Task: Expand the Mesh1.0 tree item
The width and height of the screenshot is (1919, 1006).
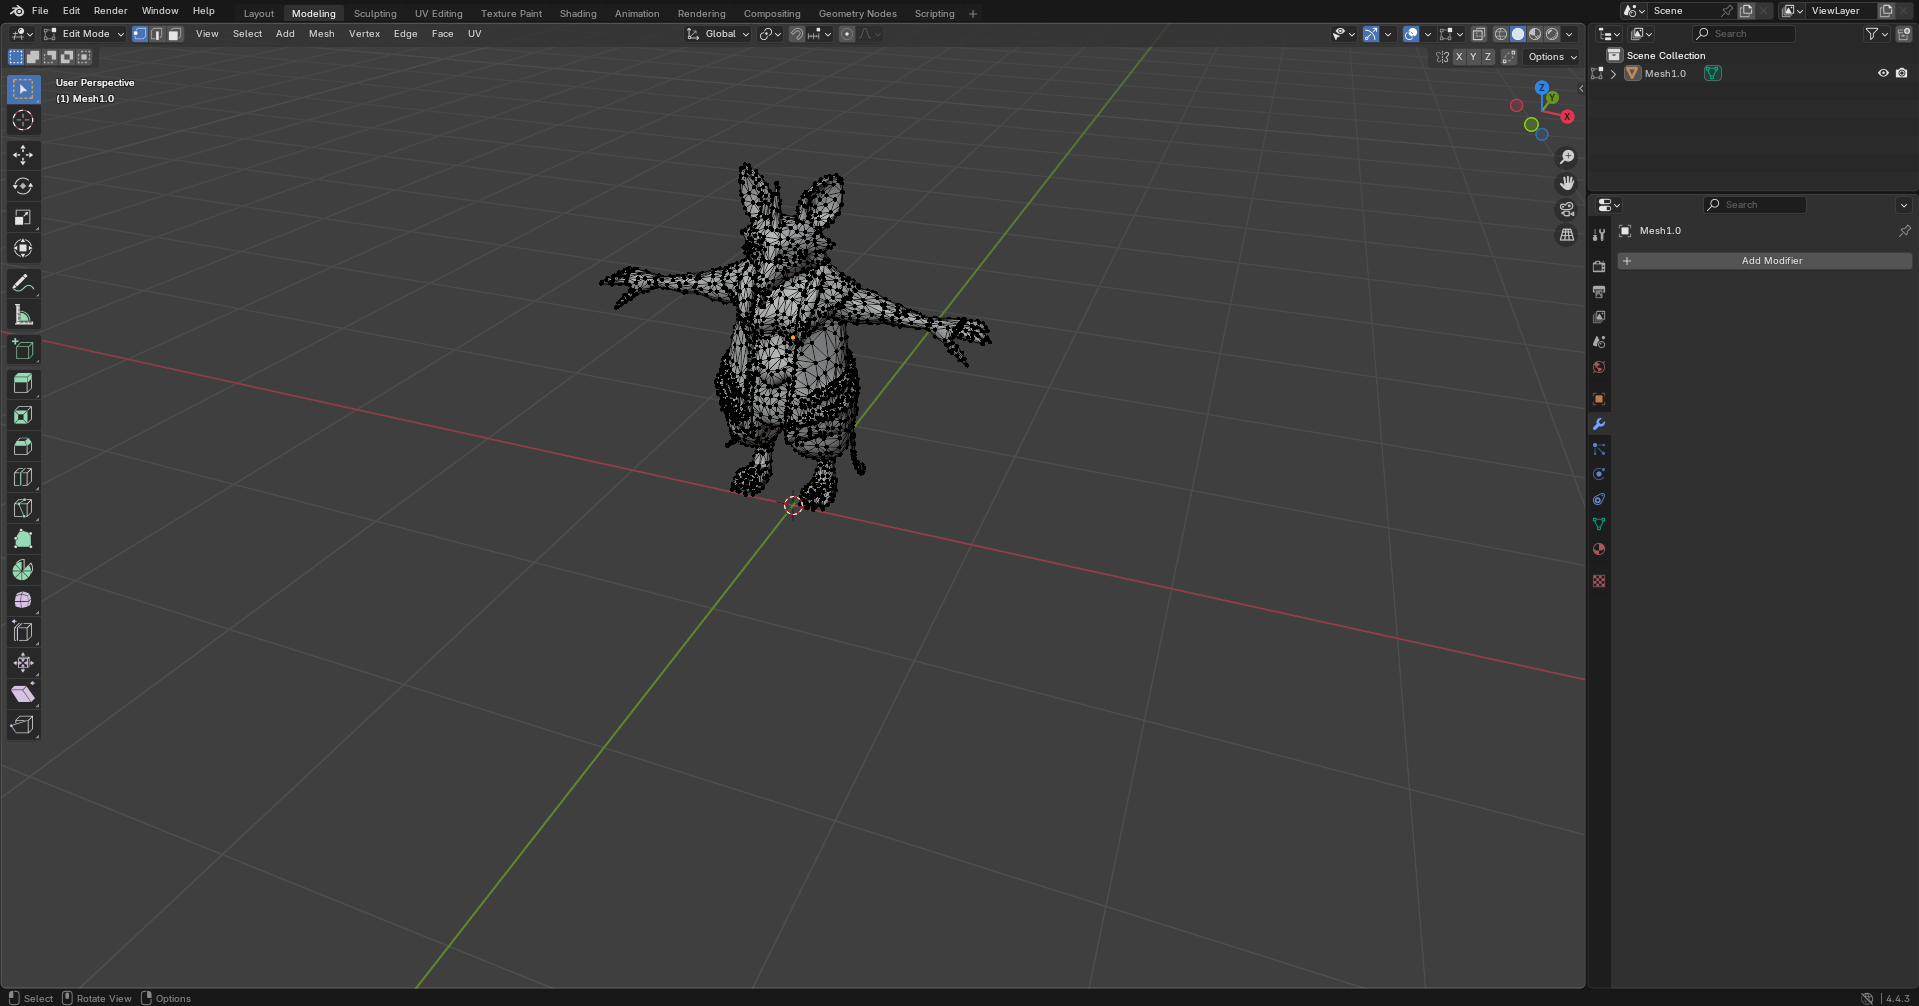Action: click(1613, 74)
